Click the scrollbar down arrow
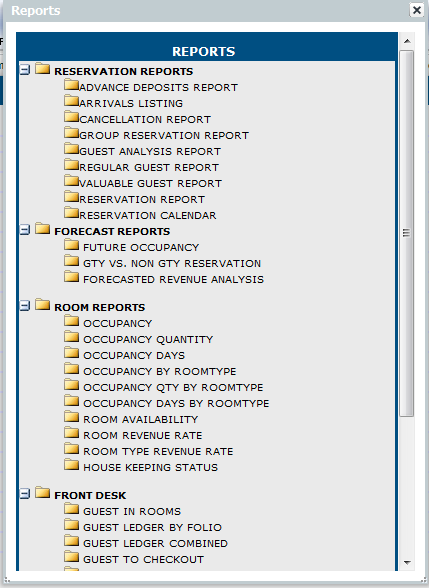This screenshot has height=588, width=429. (407, 562)
